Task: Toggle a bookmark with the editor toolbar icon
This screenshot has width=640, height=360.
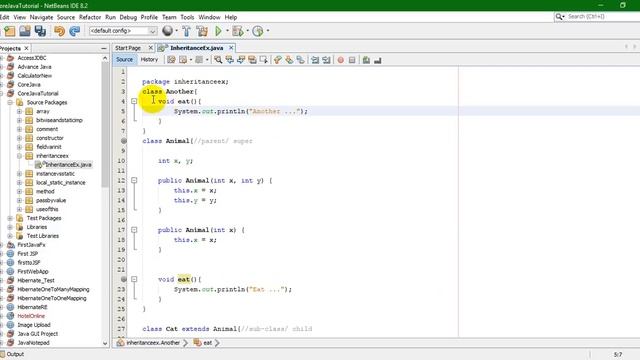Action: click(x=301, y=60)
